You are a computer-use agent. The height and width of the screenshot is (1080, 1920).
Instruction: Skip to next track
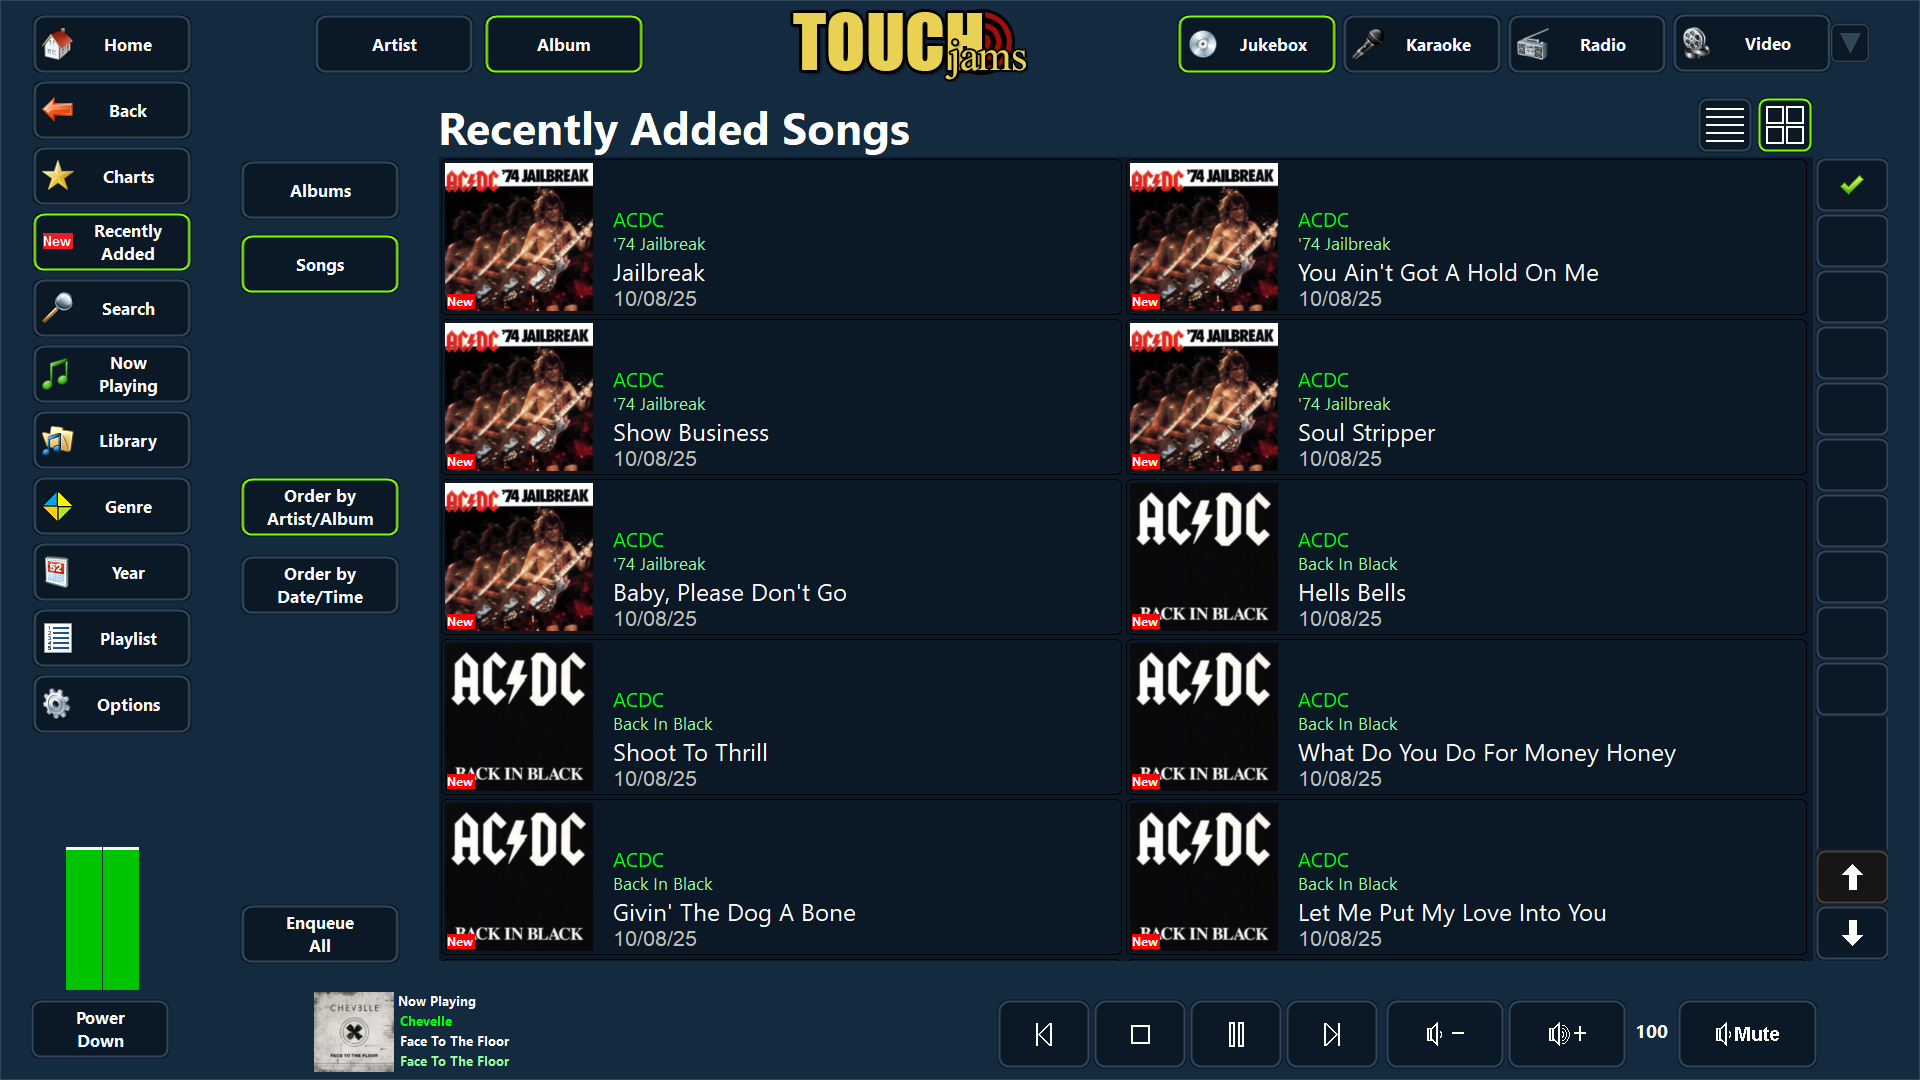1332,1034
